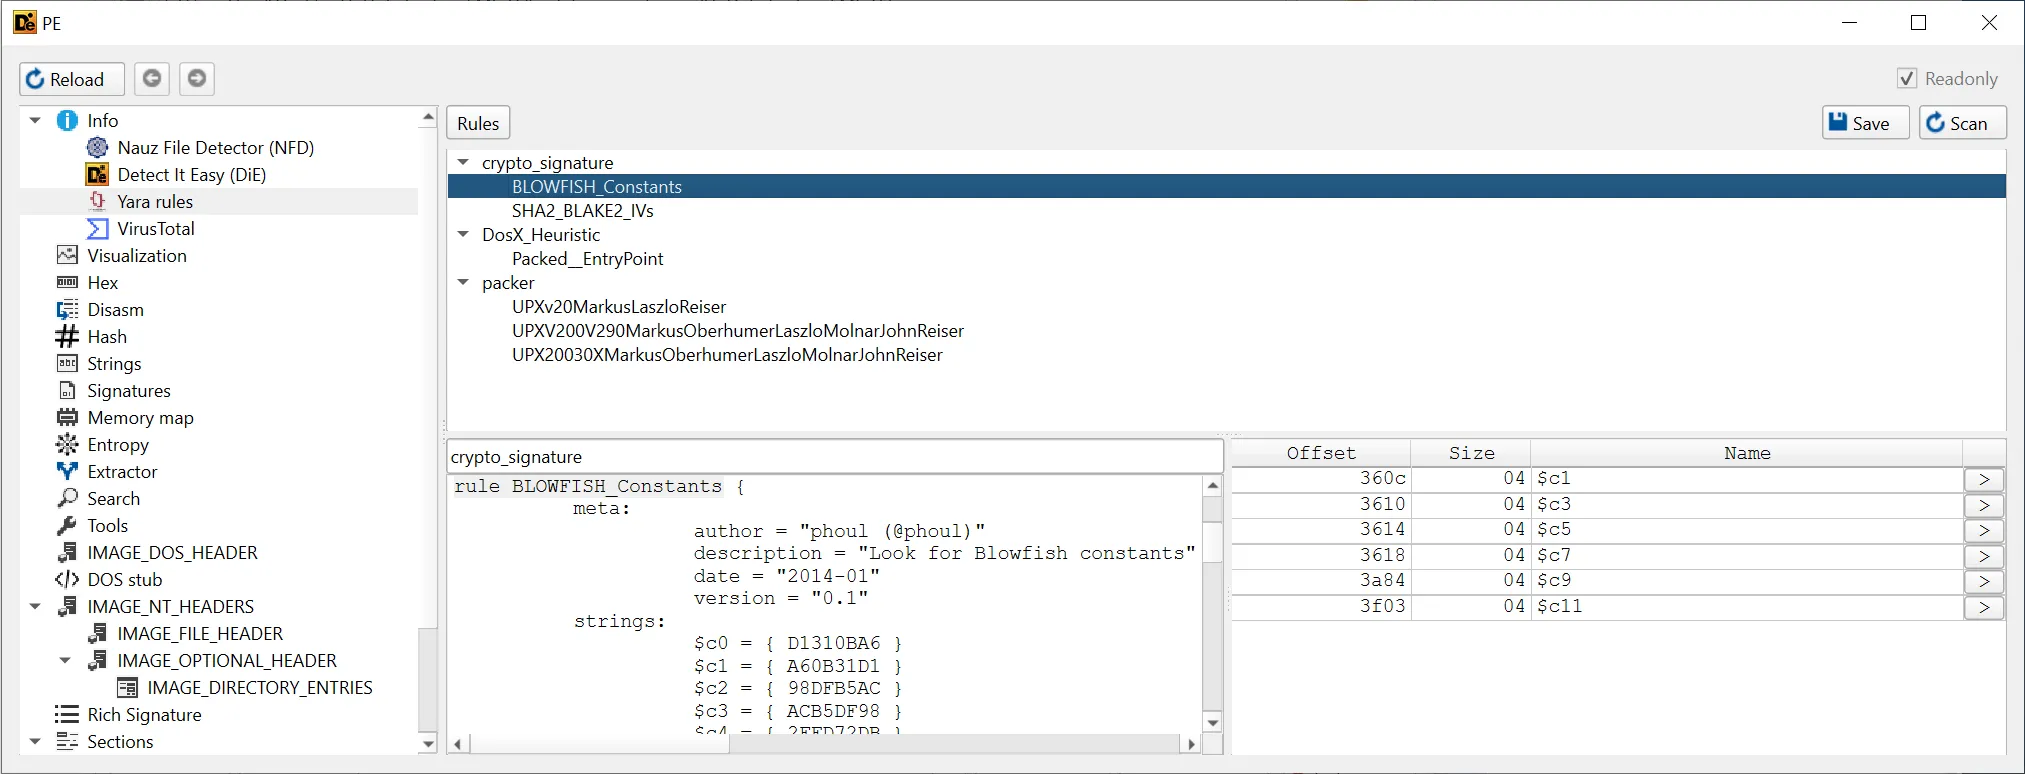
Task: Collapse the Info tree node
Action: tap(35, 120)
